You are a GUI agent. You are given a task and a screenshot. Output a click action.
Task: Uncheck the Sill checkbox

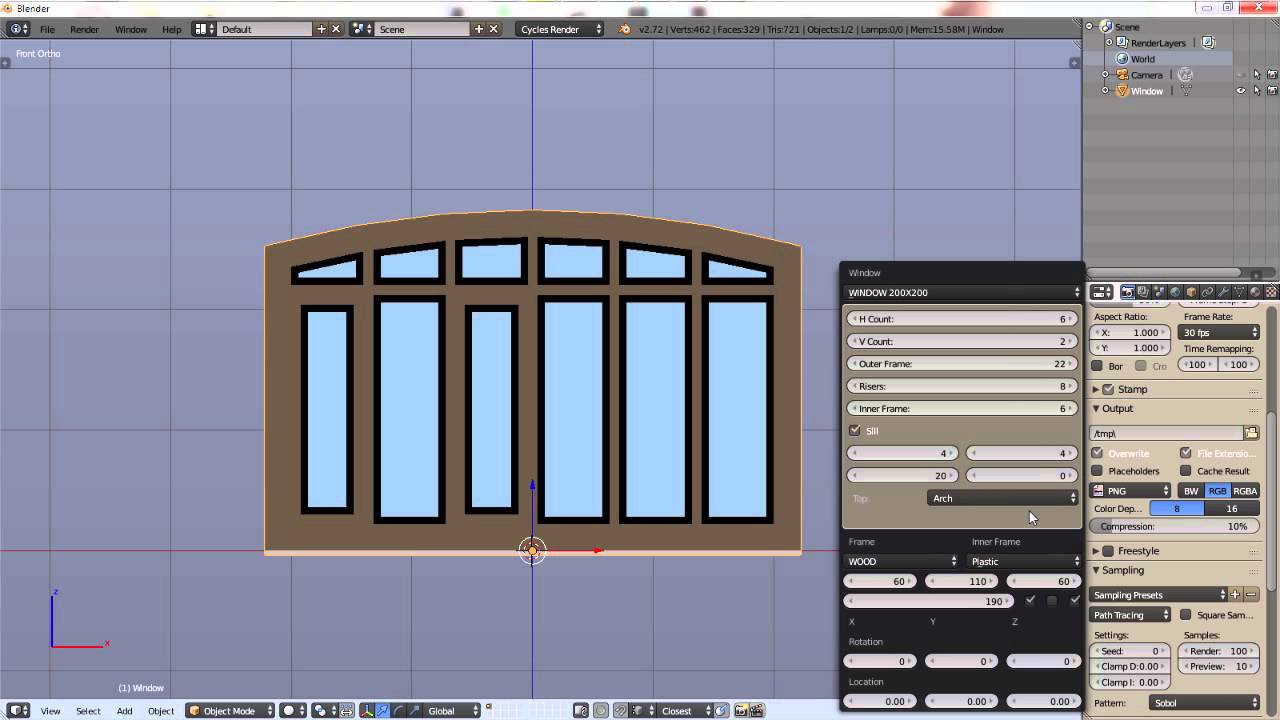click(x=854, y=431)
